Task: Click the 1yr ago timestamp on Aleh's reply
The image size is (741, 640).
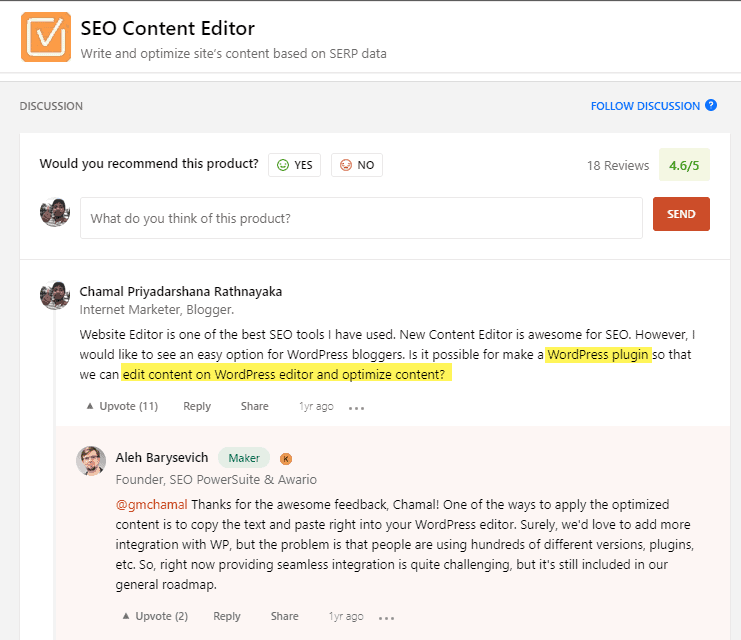Action: click(346, 616)
